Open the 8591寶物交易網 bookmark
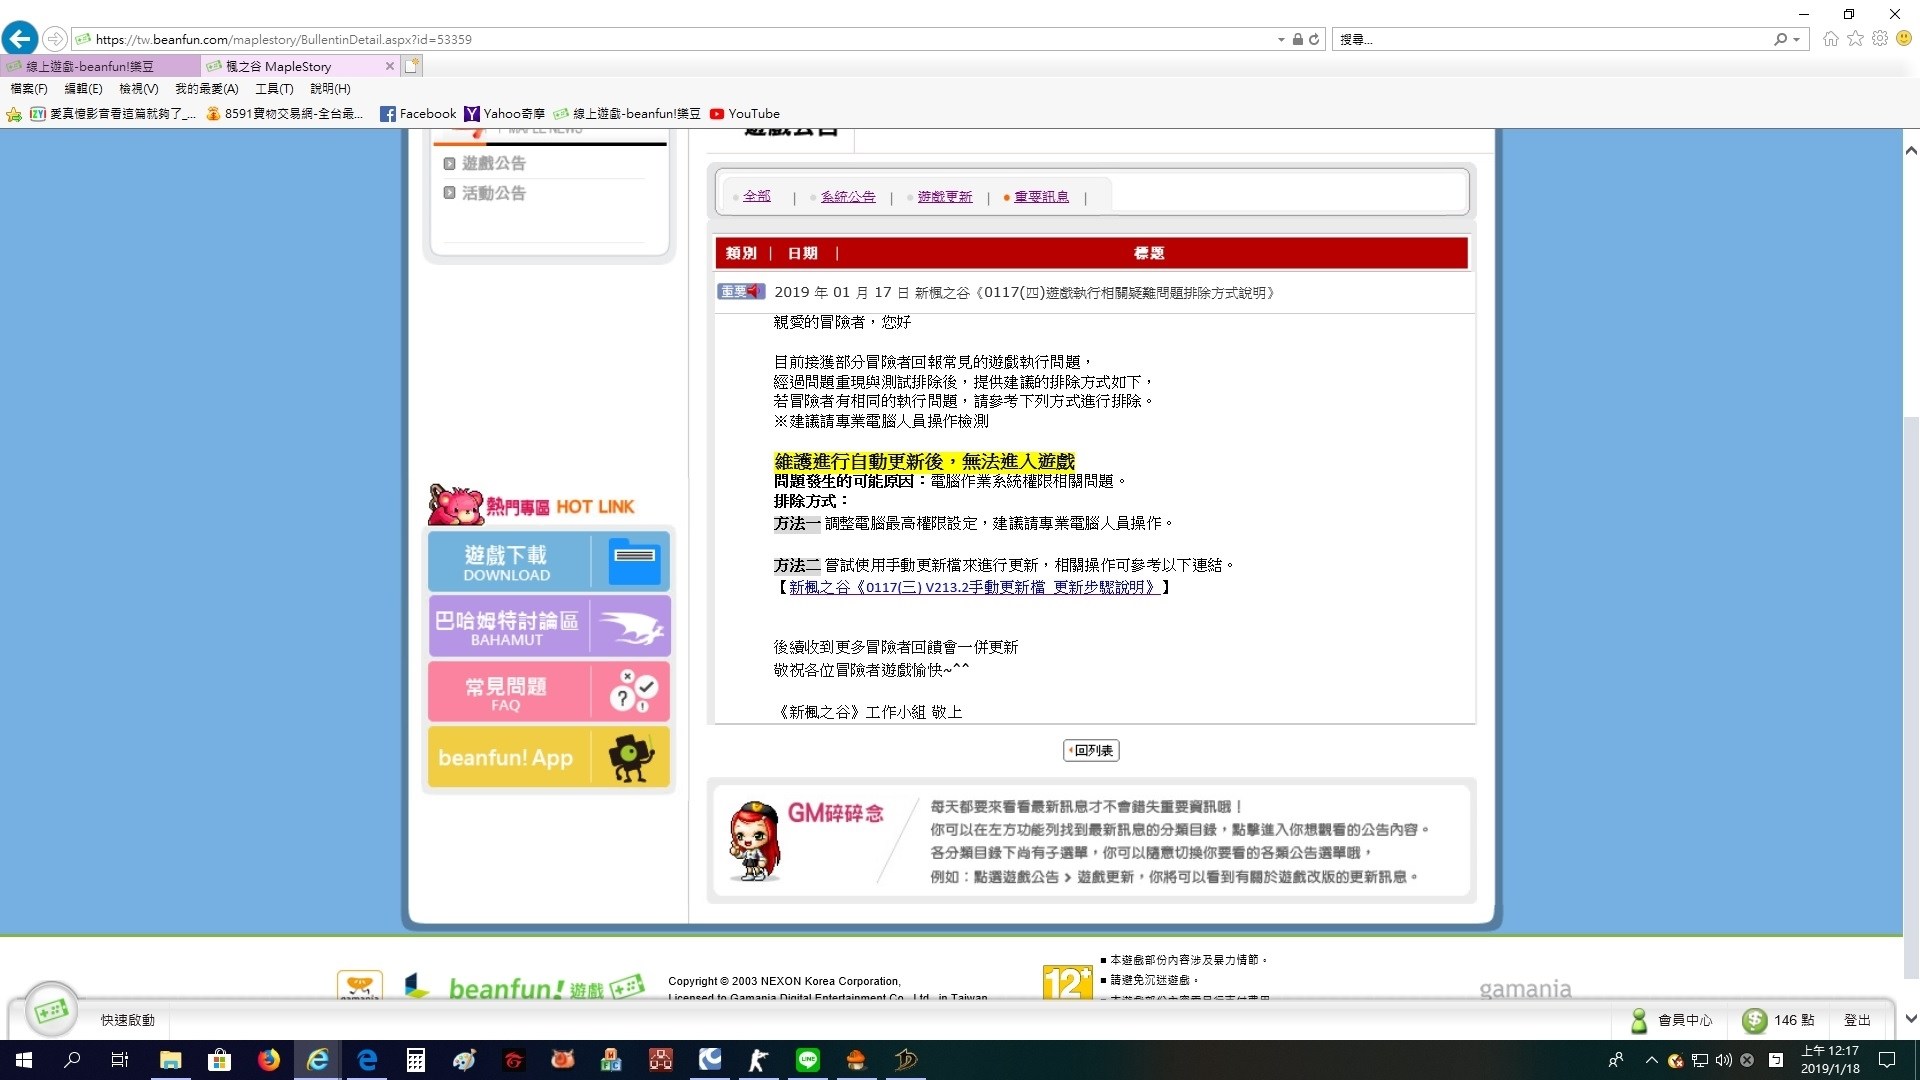 click(x=285, y=114)
